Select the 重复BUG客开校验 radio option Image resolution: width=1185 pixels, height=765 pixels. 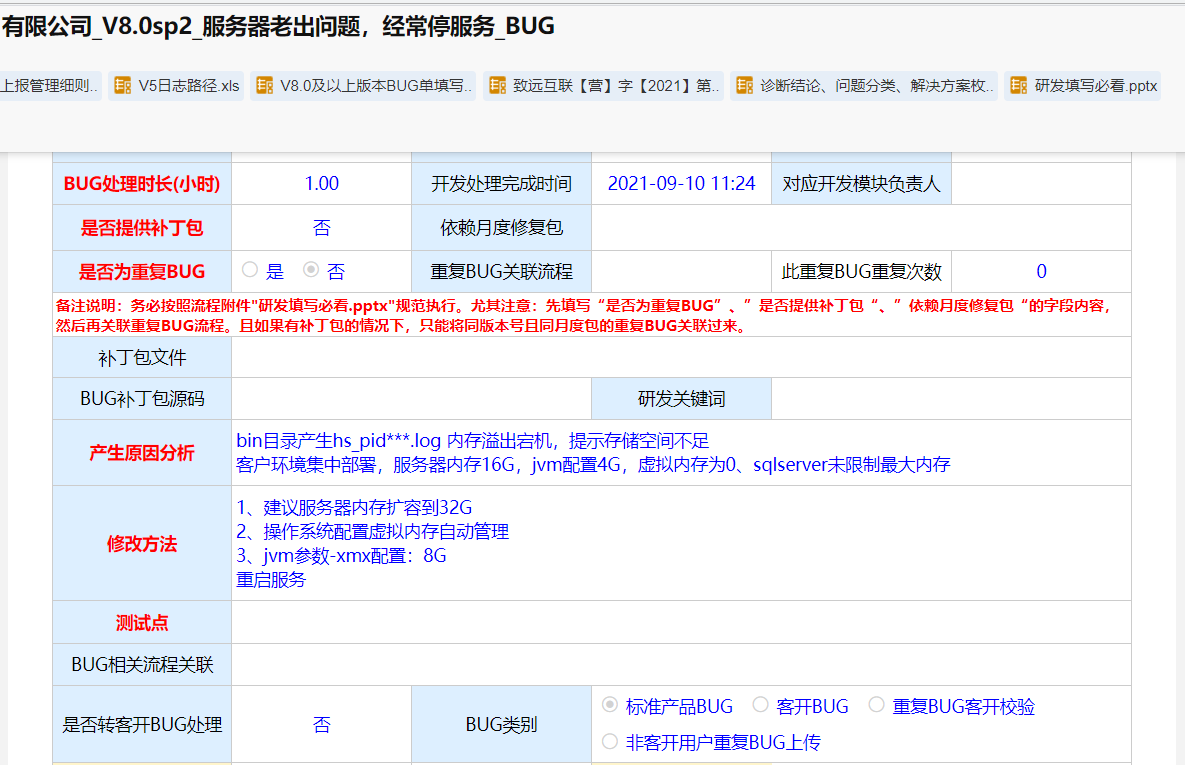tap(877, 706)
